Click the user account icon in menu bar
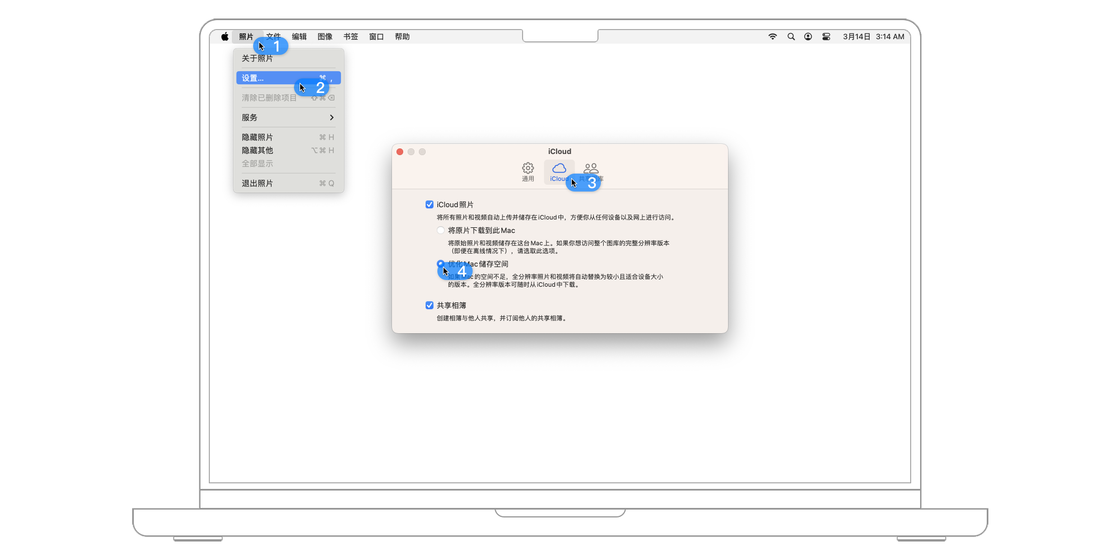 808,36
